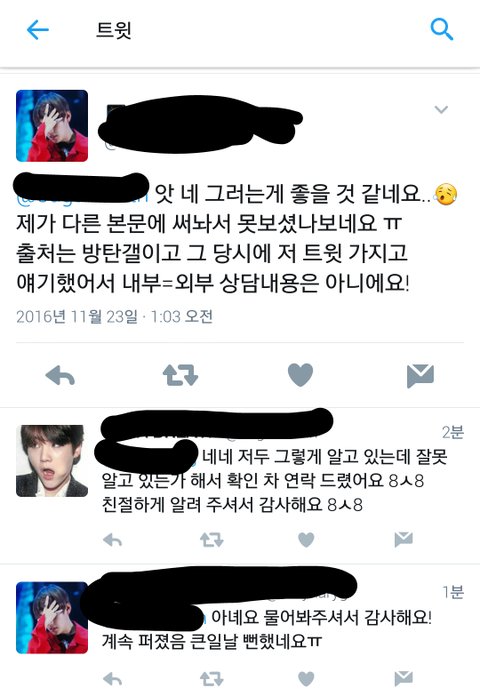Image resolution: width=480 pixels, height=696 pixels.
Task: Expand the main tweet options chevron
Action: tap(441, 109)
